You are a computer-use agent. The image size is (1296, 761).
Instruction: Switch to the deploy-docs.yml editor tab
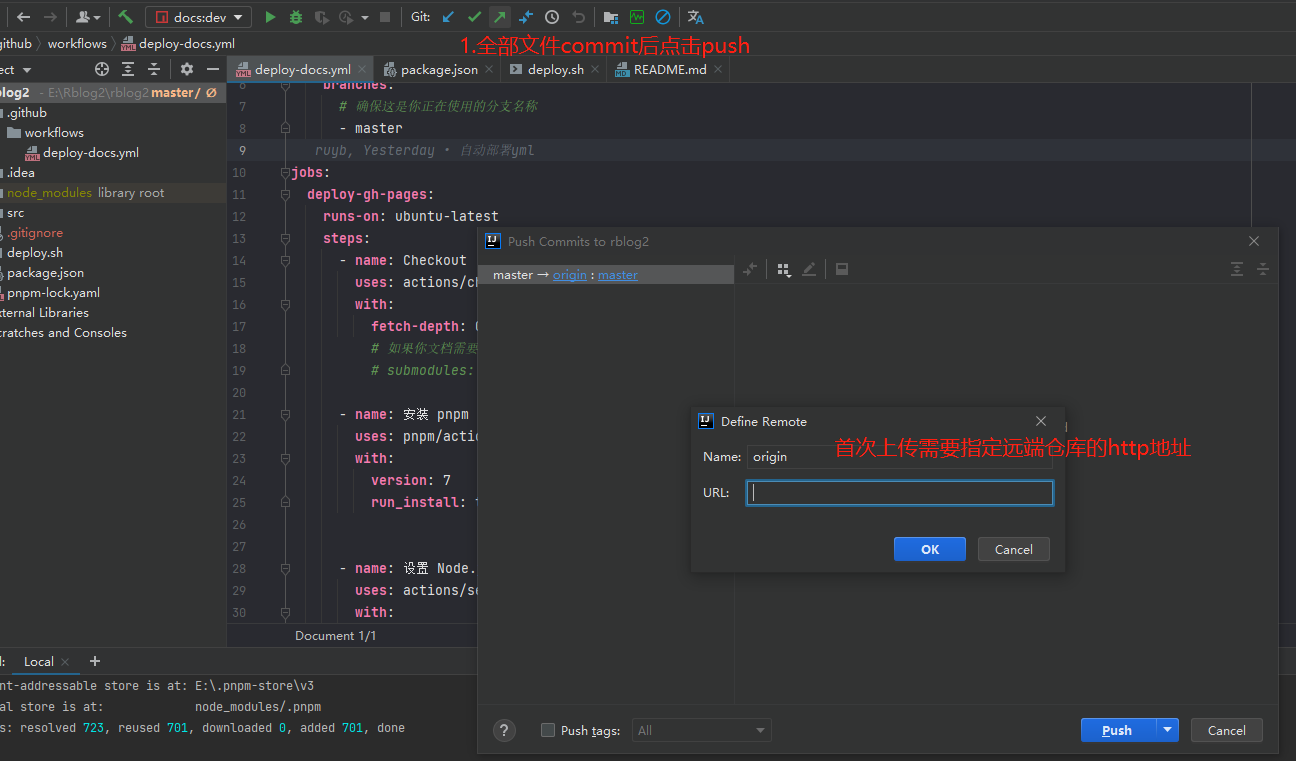point(300,70)
